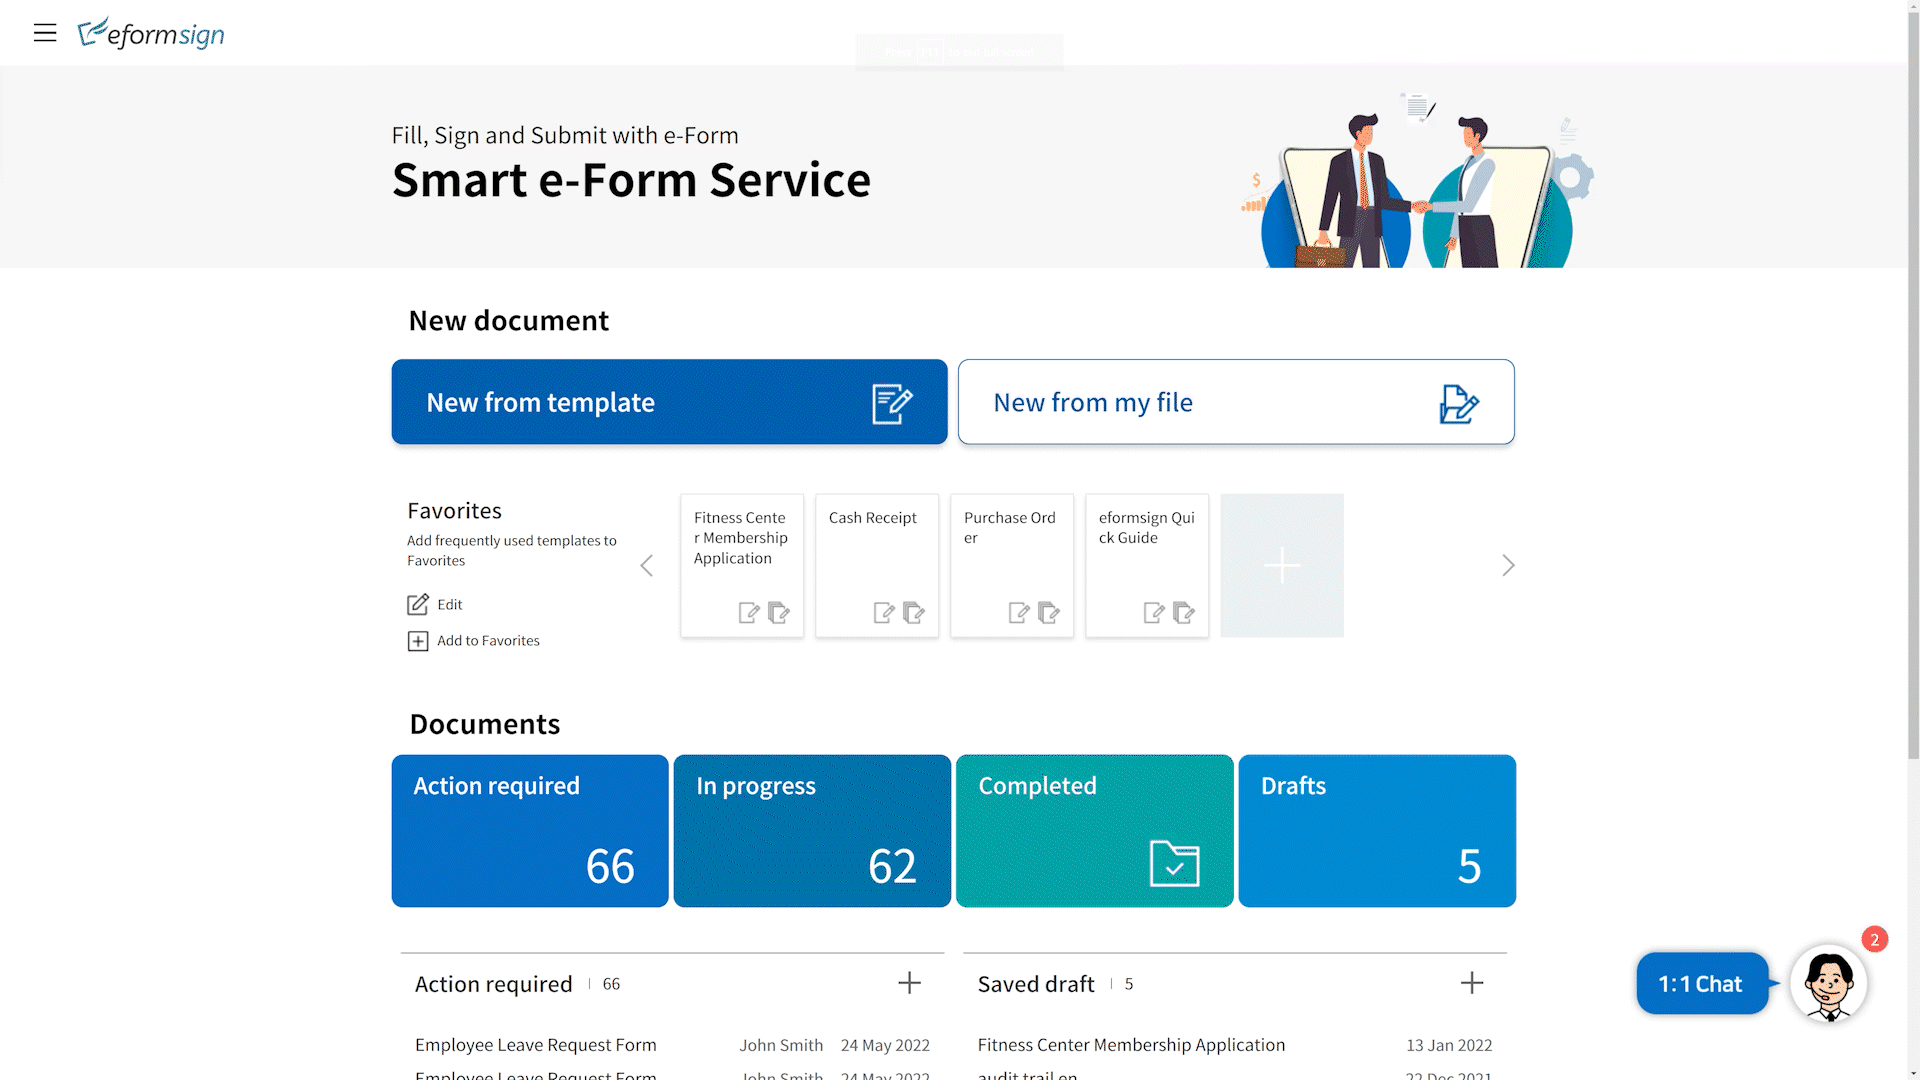Show previous favorites with left chevron

647,566
